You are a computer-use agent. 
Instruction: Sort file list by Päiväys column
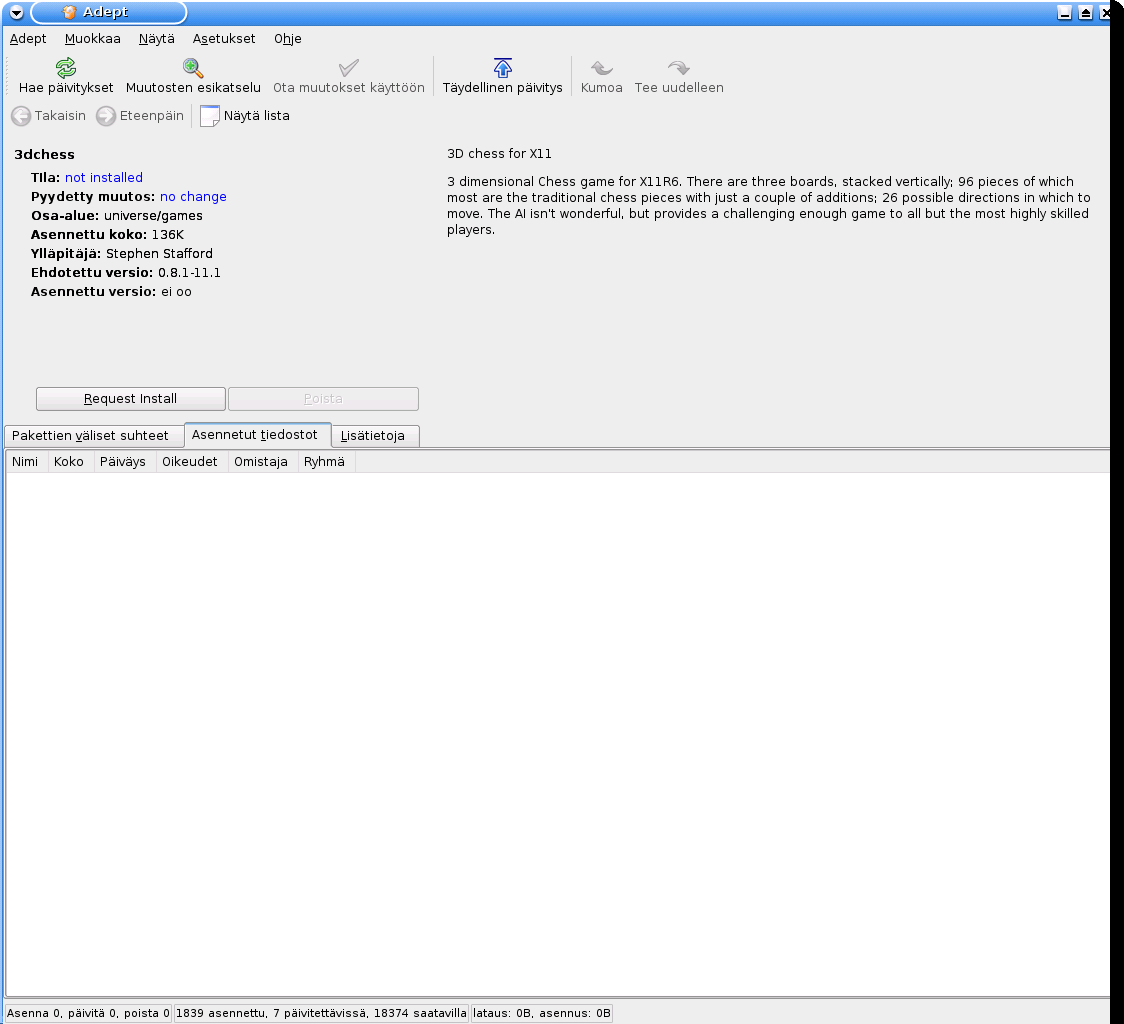123,462
